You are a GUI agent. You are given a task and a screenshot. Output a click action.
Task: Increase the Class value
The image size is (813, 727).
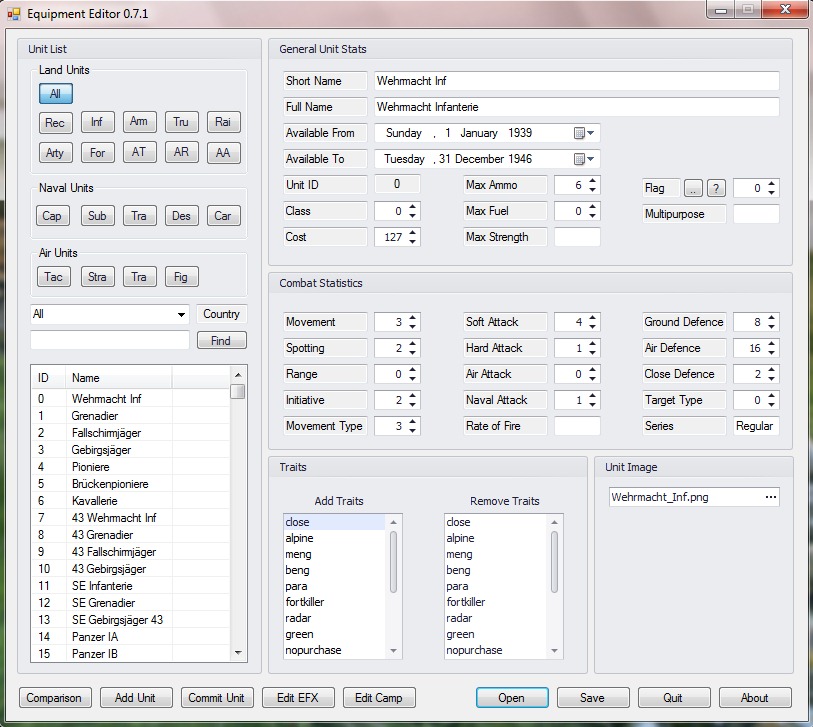pos(412,206)
